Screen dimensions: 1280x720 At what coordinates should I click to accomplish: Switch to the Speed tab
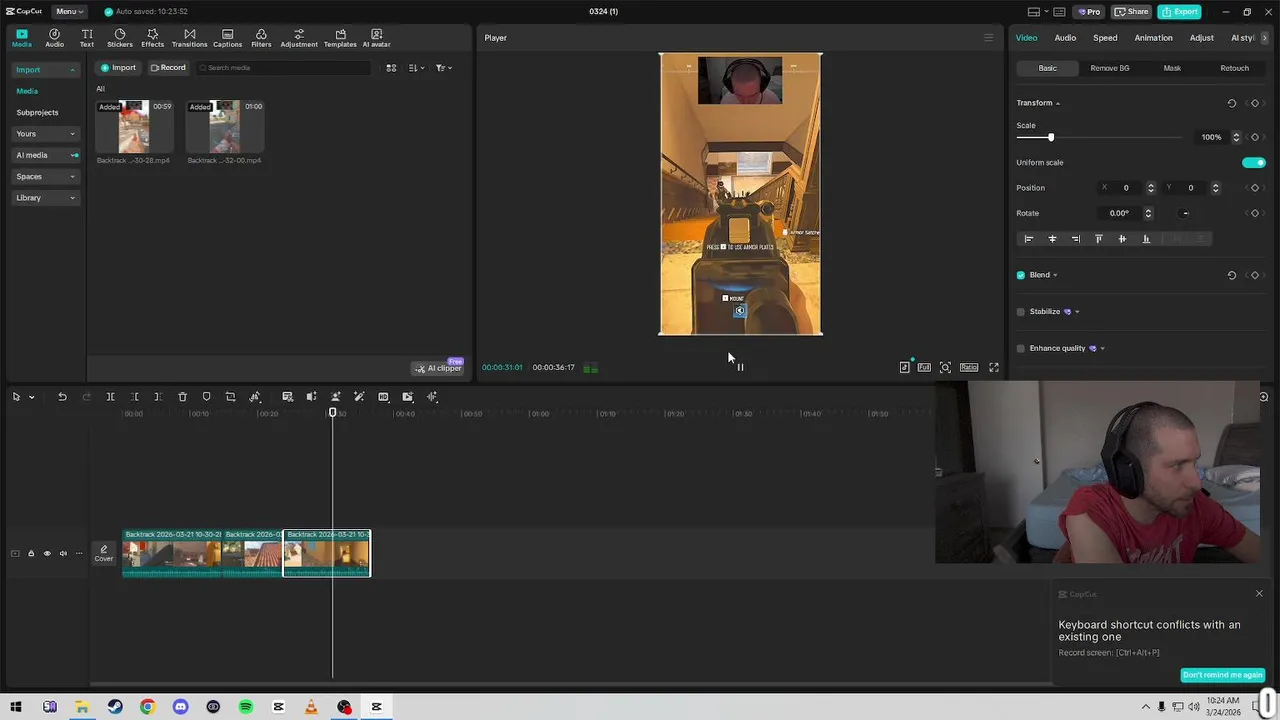point(1105,38)
